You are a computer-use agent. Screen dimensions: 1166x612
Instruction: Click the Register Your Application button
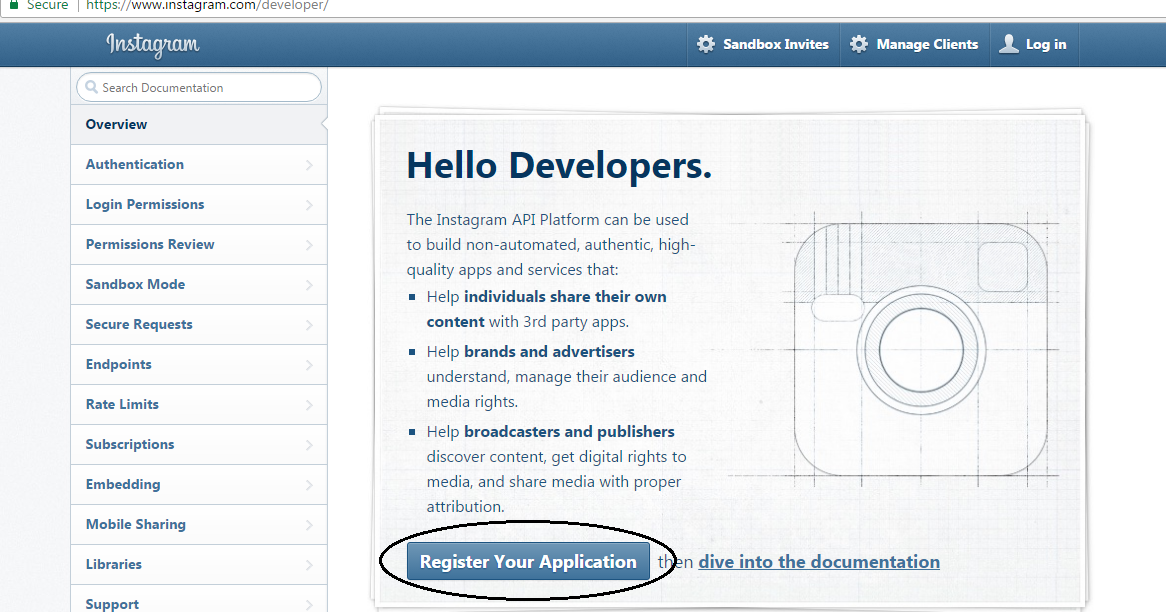[x=527, y=561]
